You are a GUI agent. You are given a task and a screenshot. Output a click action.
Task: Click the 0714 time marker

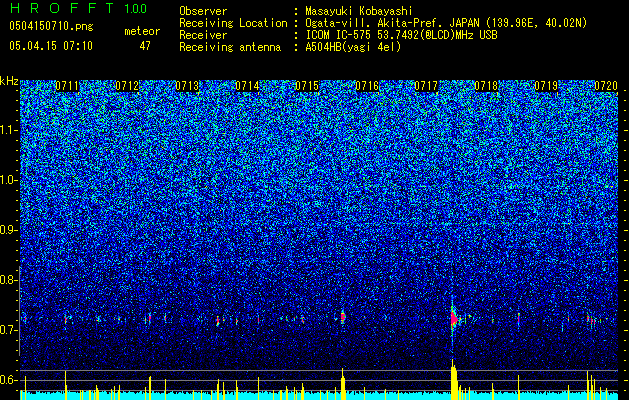[x=247, y=86]
